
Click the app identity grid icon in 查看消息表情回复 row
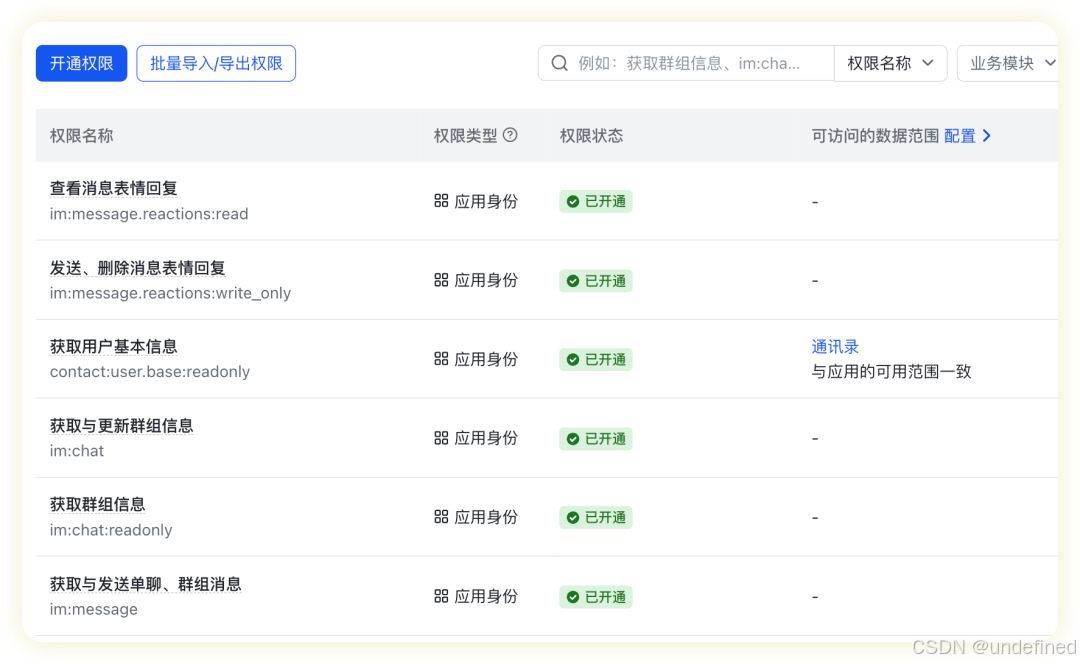coord(441,201)
